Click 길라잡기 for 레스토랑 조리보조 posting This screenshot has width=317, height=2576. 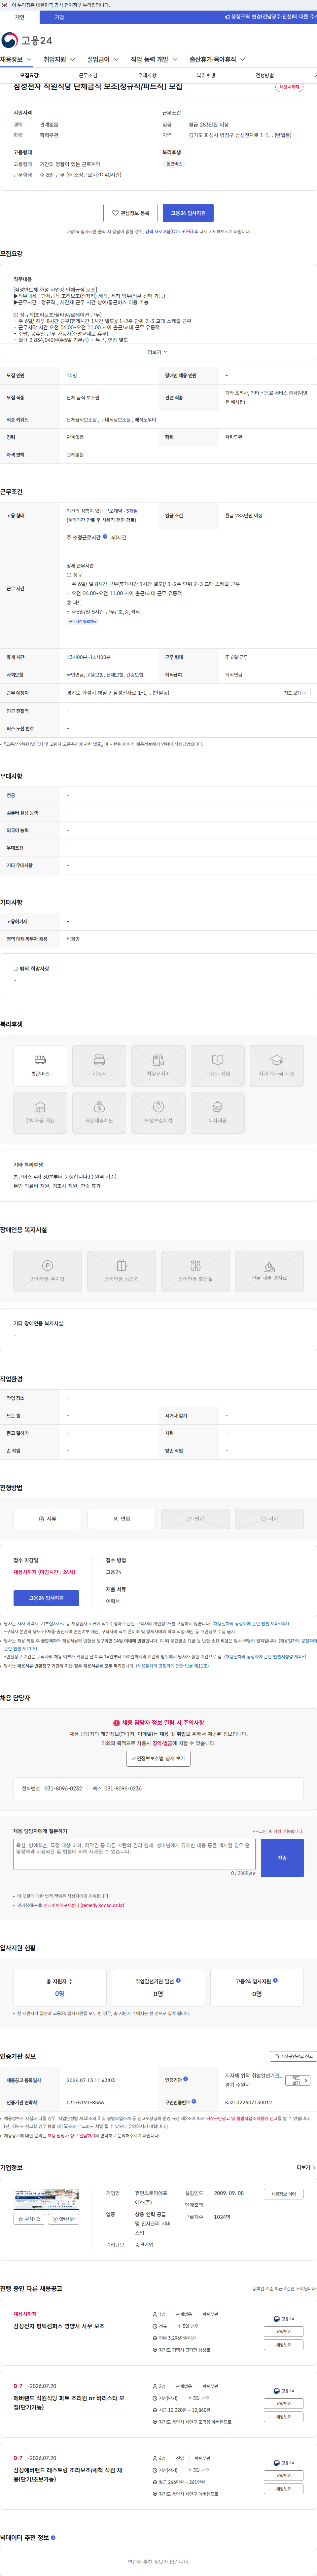click(284, 2475)
